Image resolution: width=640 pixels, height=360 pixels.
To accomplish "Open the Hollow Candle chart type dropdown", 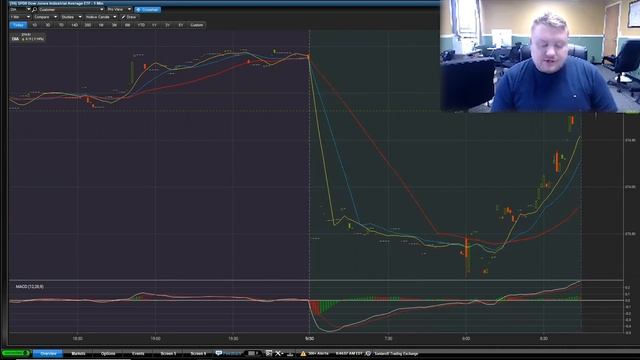I will pos(101,17).
